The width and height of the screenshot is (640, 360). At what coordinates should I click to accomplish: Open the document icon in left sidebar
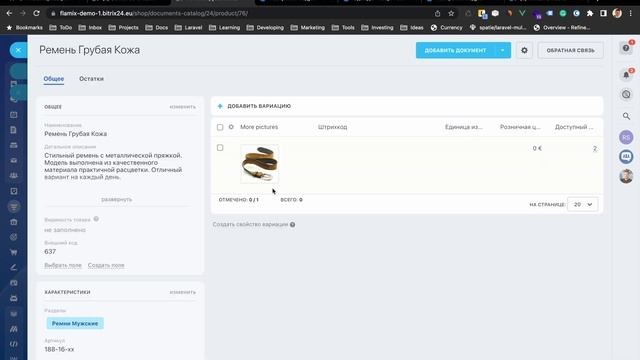pos(13,130)
